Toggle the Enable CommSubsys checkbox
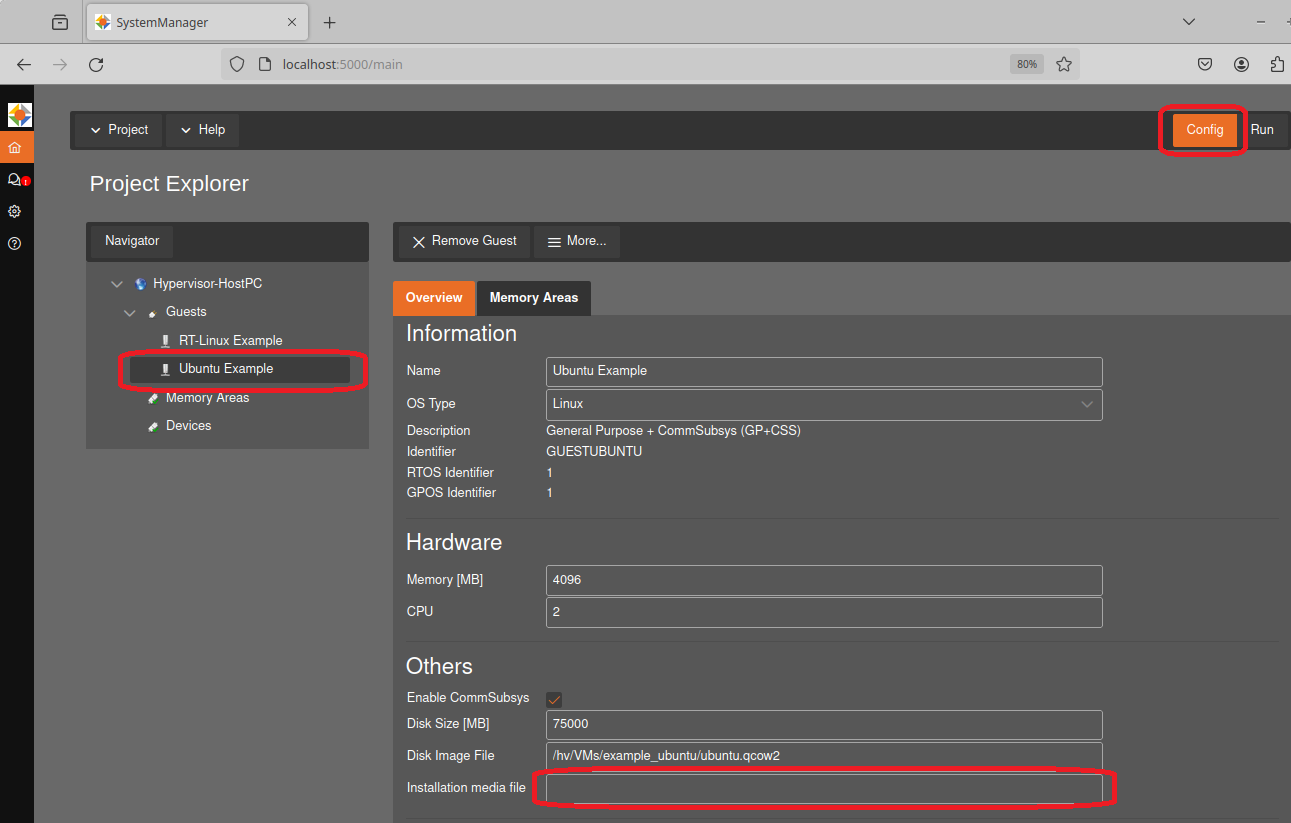The width and height of the screenshot is (1291, 823). (x=554, y=699)
